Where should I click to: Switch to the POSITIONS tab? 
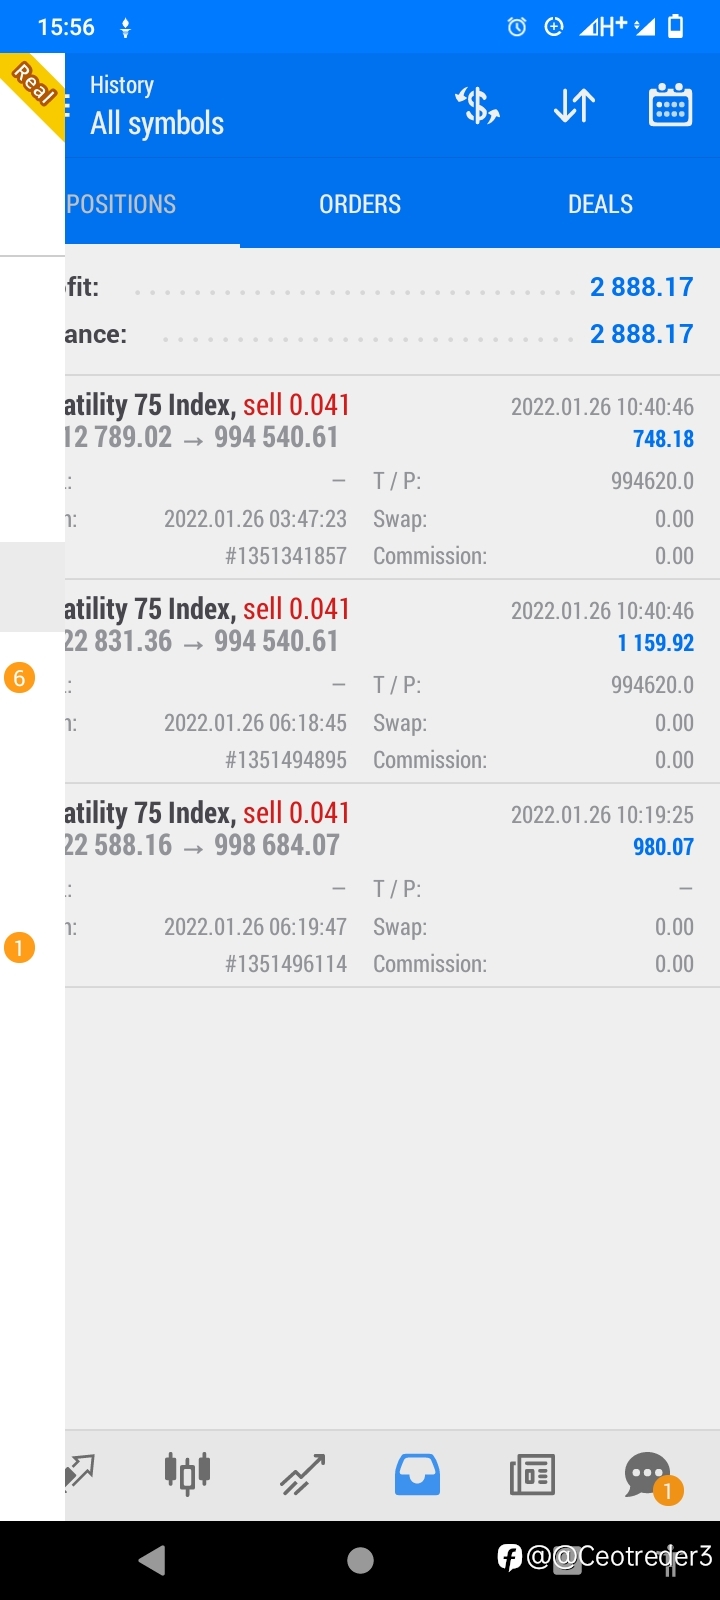(x=121, y=204)
